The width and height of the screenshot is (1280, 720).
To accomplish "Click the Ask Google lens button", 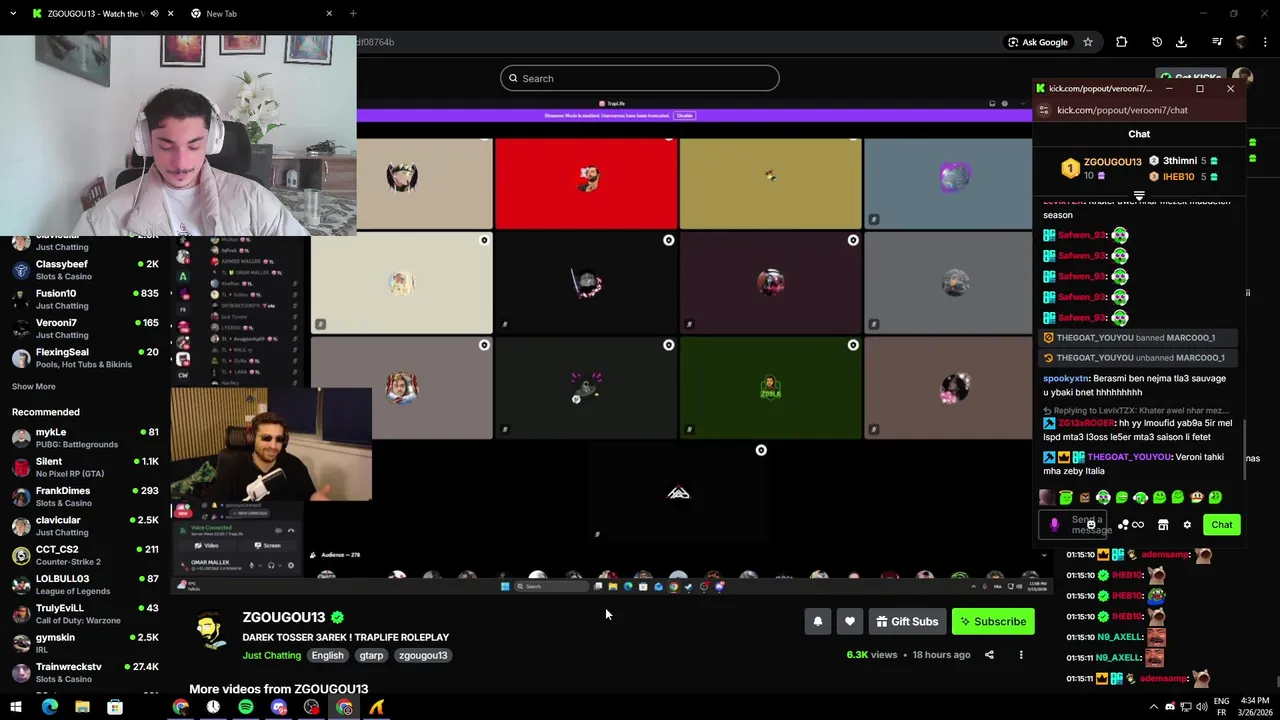I will [x=1038, y=42].
